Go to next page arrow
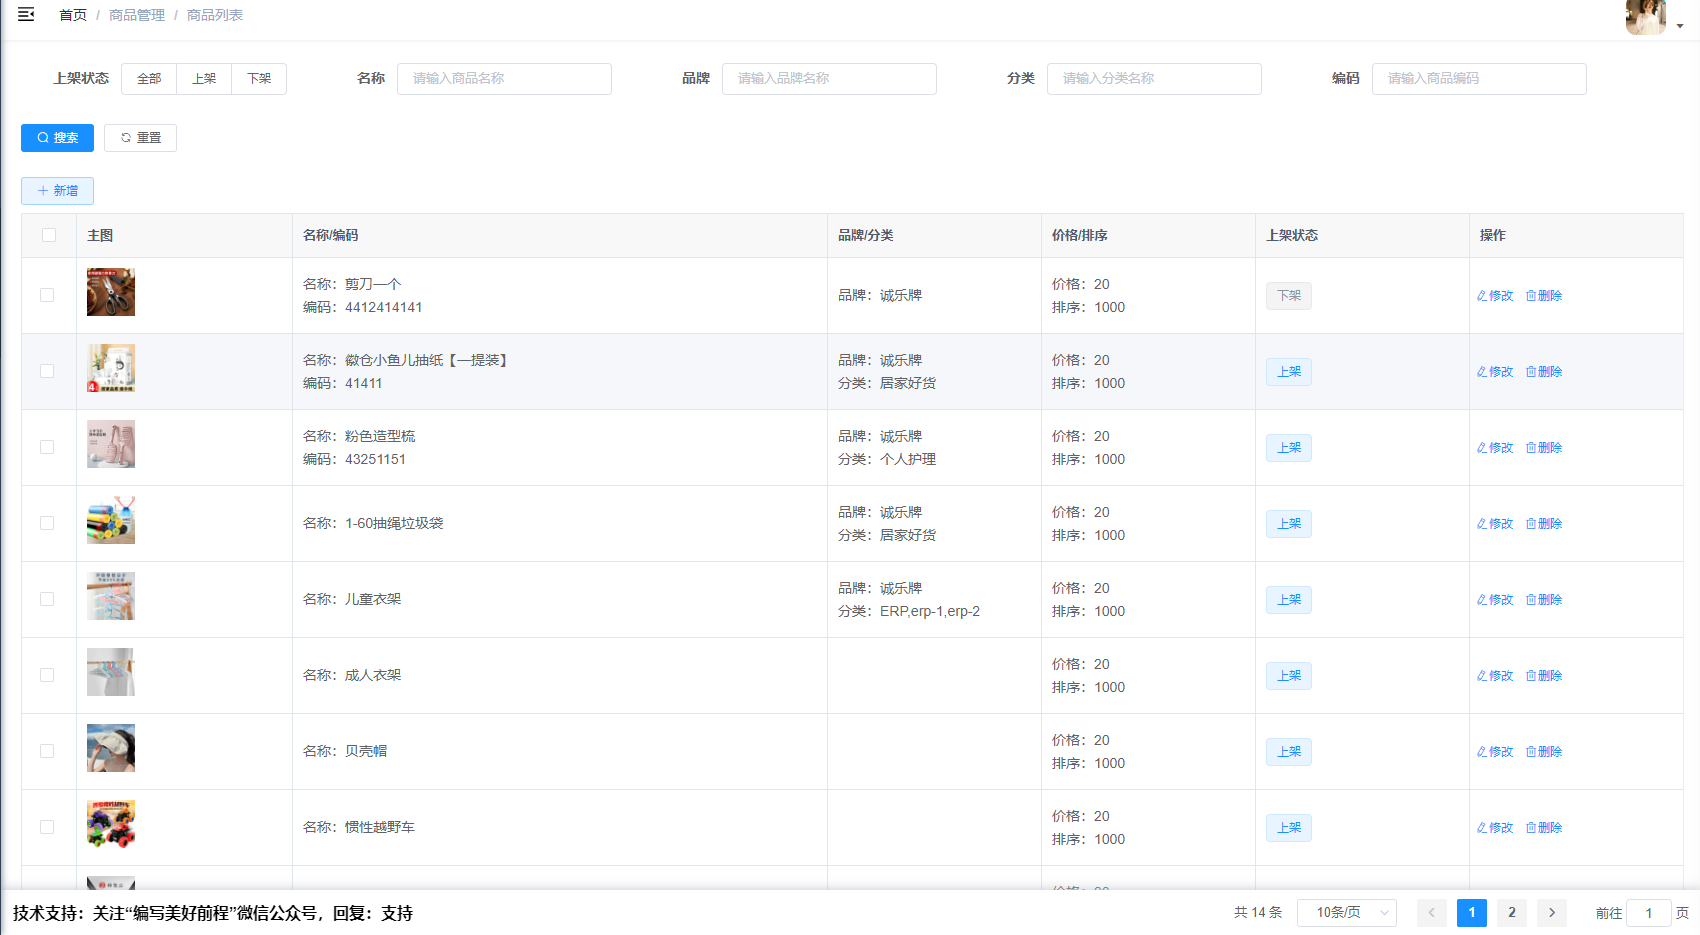Screen dimensions: 1700x935 1551,913
